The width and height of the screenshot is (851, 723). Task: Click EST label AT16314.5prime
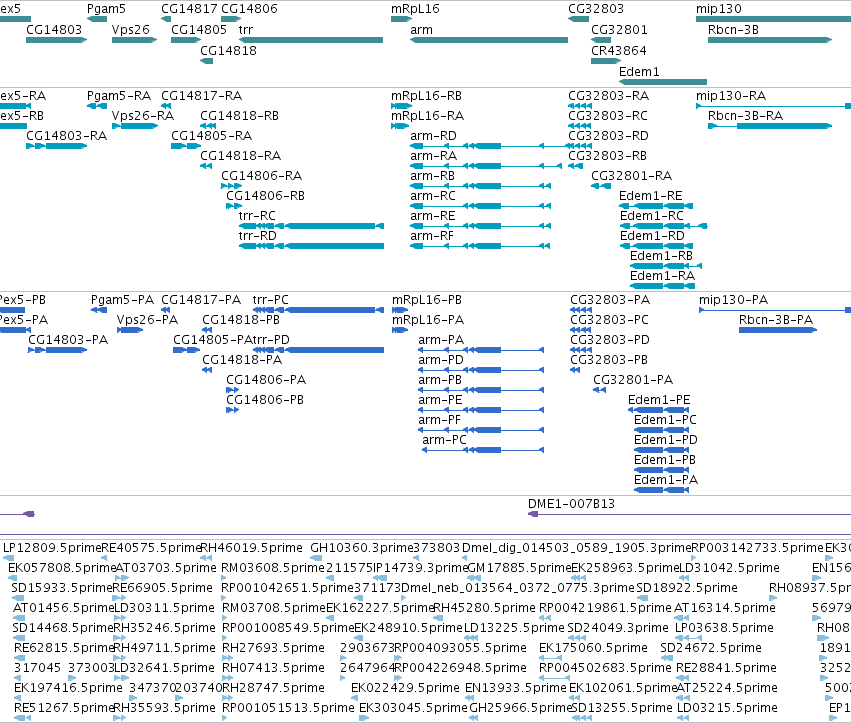pos(725,607)
